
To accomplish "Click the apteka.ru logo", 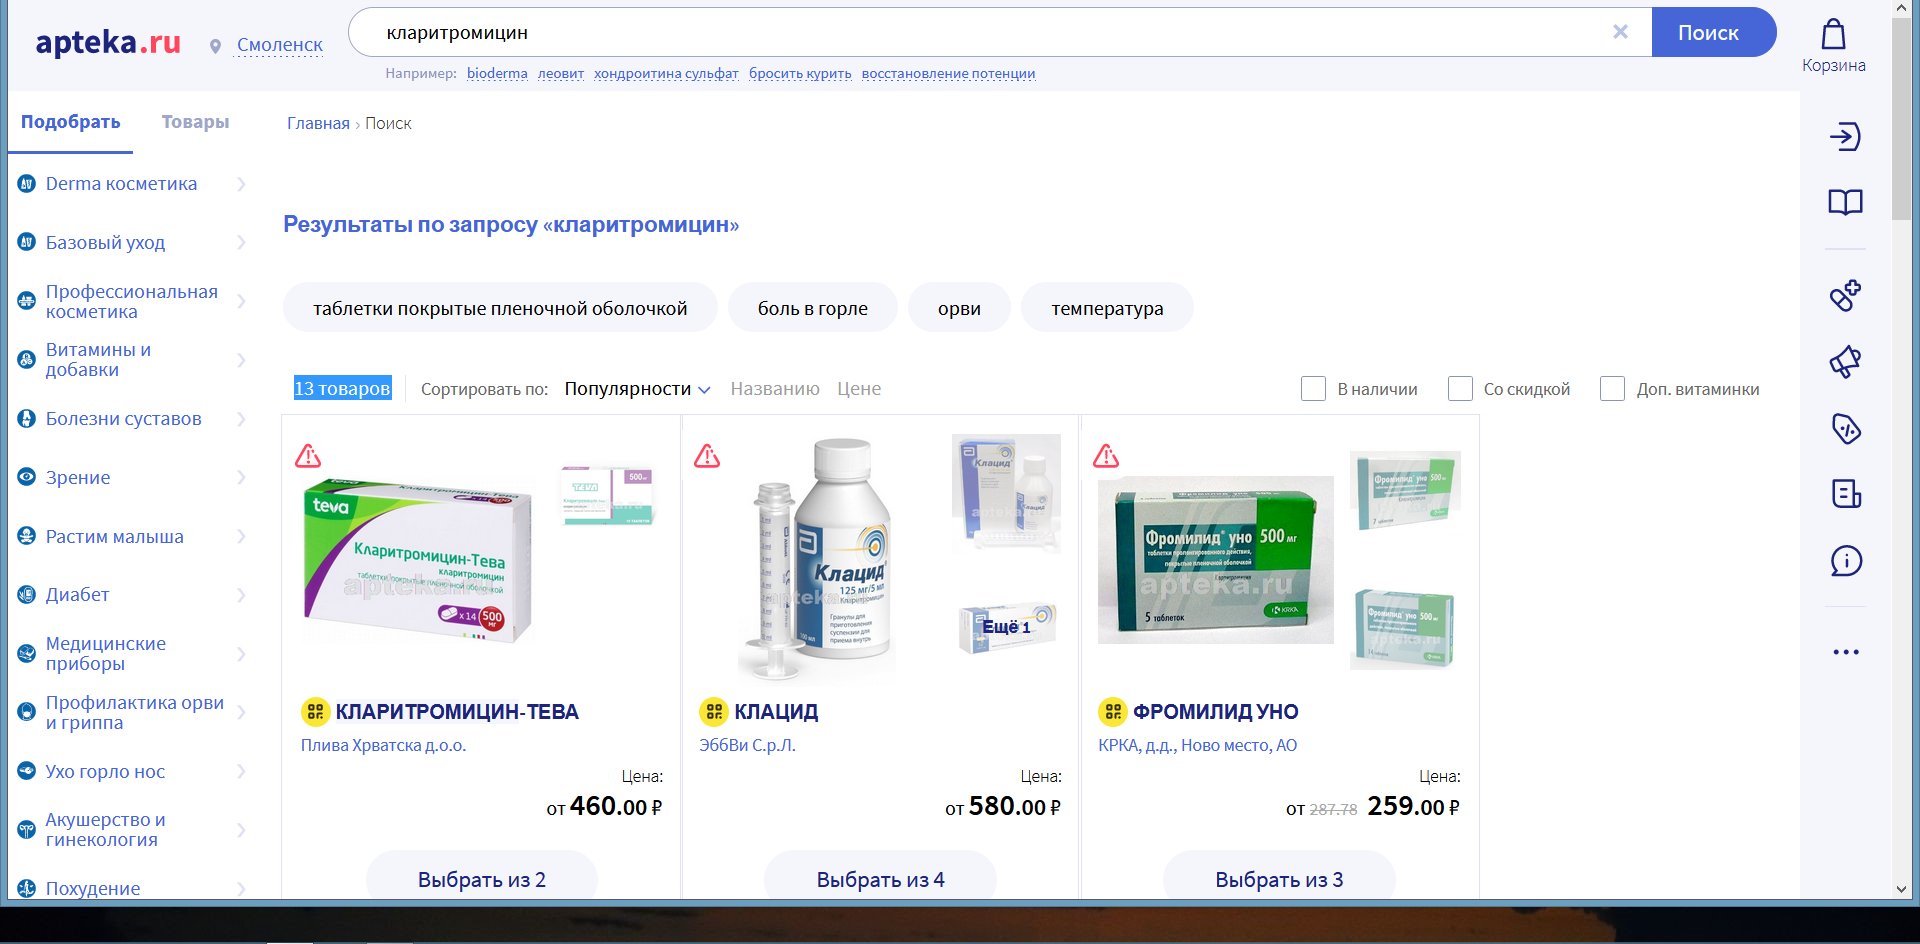I will [x=108, y=42].
